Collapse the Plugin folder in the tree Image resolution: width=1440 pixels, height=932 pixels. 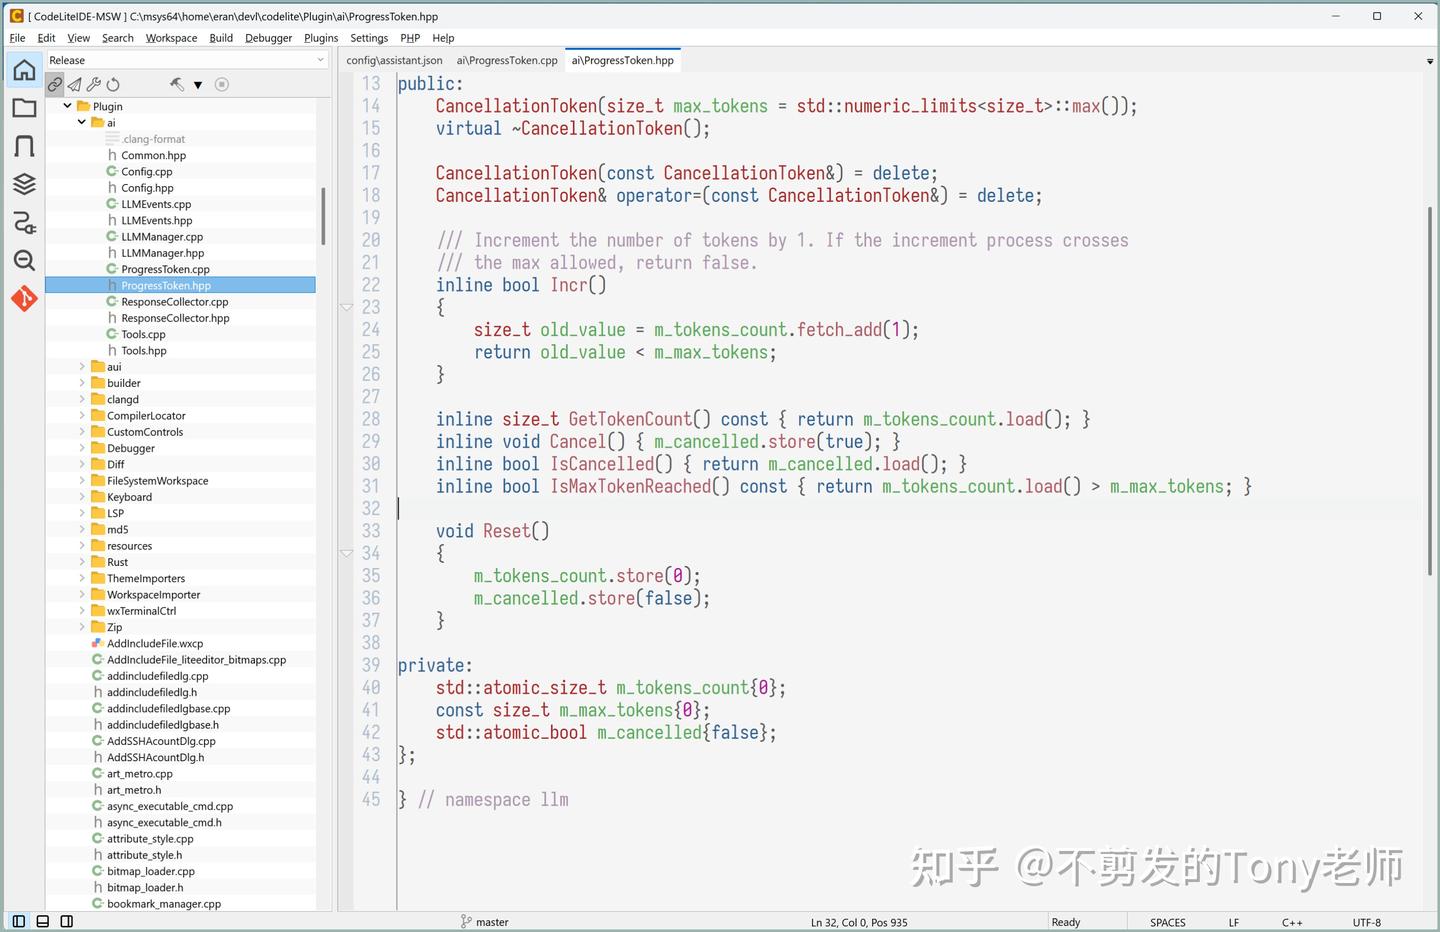coord(67,106)
